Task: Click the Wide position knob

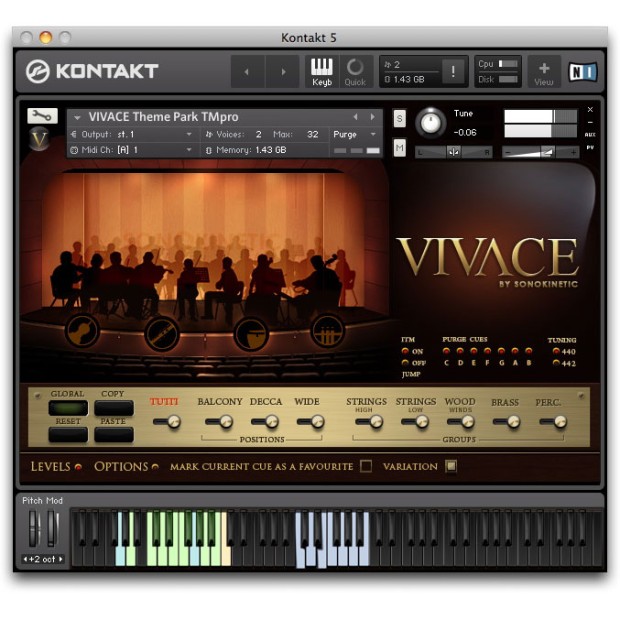Action: pos(317,422)
